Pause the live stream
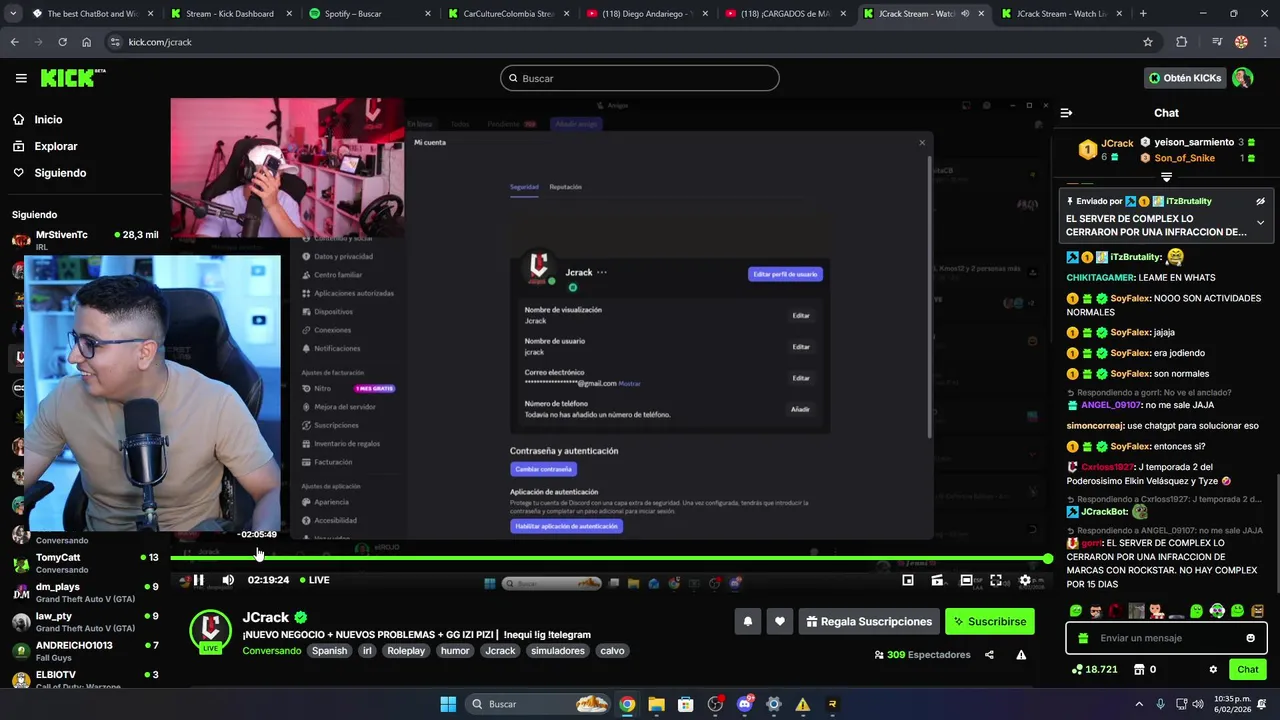Screen dimensions: 1280x720 [x=198, y=580]
